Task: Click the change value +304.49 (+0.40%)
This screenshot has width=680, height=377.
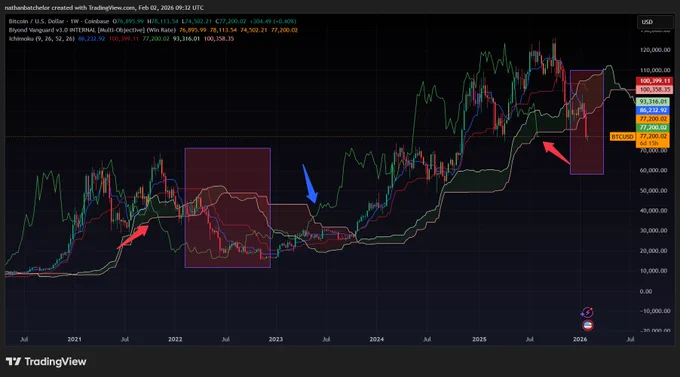Action: [273, 21]
